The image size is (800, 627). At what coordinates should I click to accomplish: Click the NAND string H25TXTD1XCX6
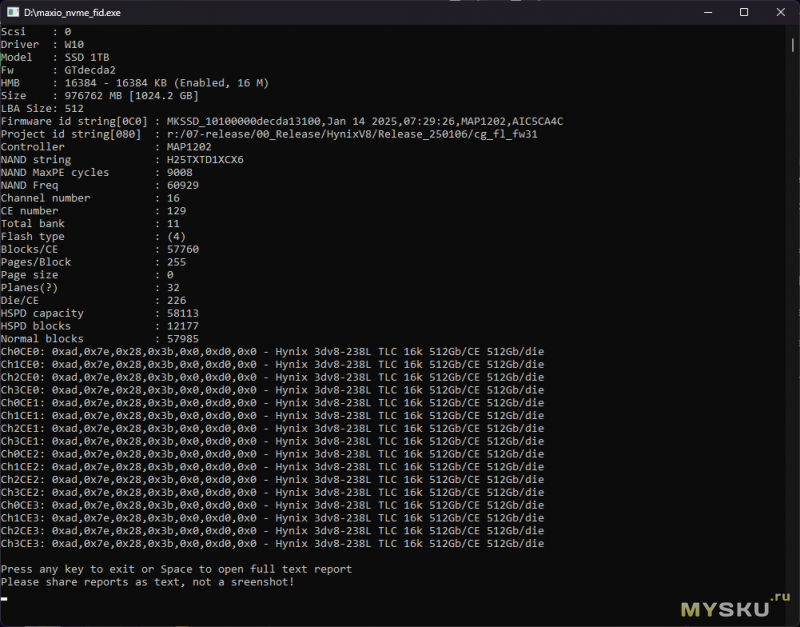pos(205,160)
